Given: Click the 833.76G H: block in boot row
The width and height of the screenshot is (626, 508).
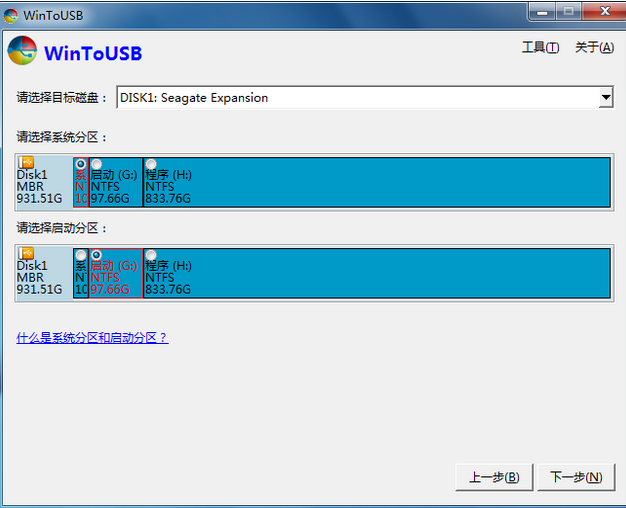Looking at the screenshot, I should click(x=376, y=273).
